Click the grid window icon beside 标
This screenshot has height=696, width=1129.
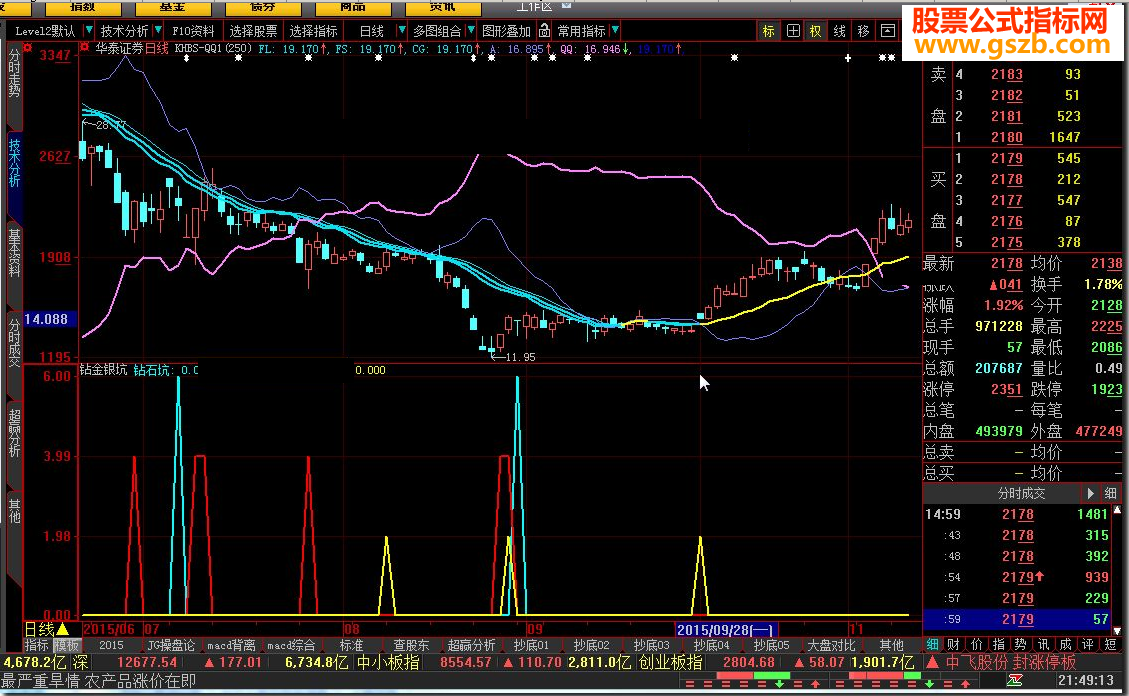[x=793, y=31]
